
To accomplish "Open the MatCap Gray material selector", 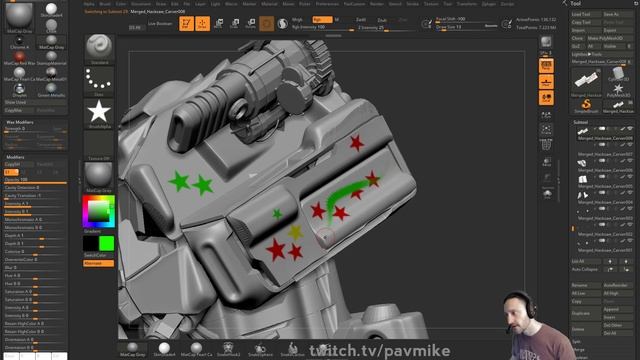I will click(99, 177).
